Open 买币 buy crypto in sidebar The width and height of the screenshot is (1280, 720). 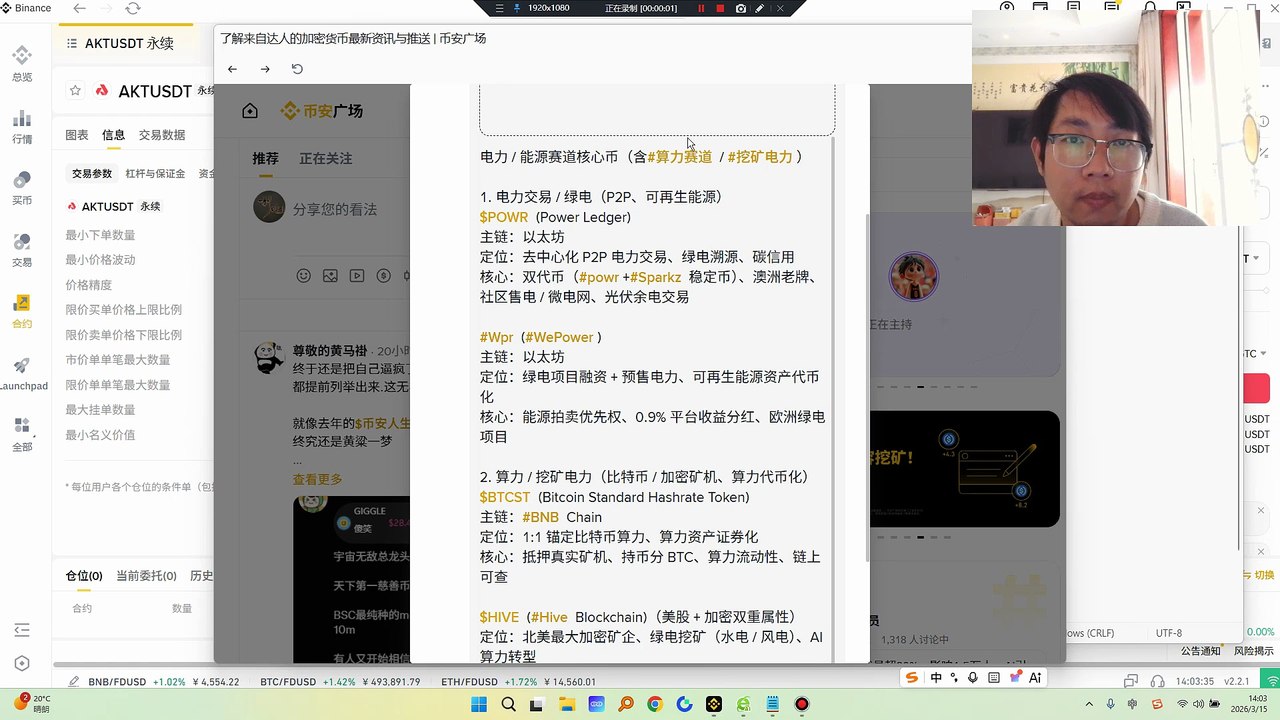point(22,188)
